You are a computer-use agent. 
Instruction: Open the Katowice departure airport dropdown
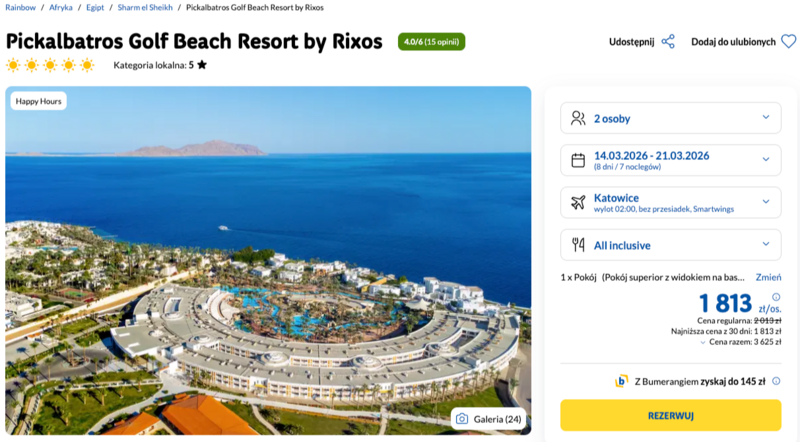pyautogui.click(x=670, y=202)
